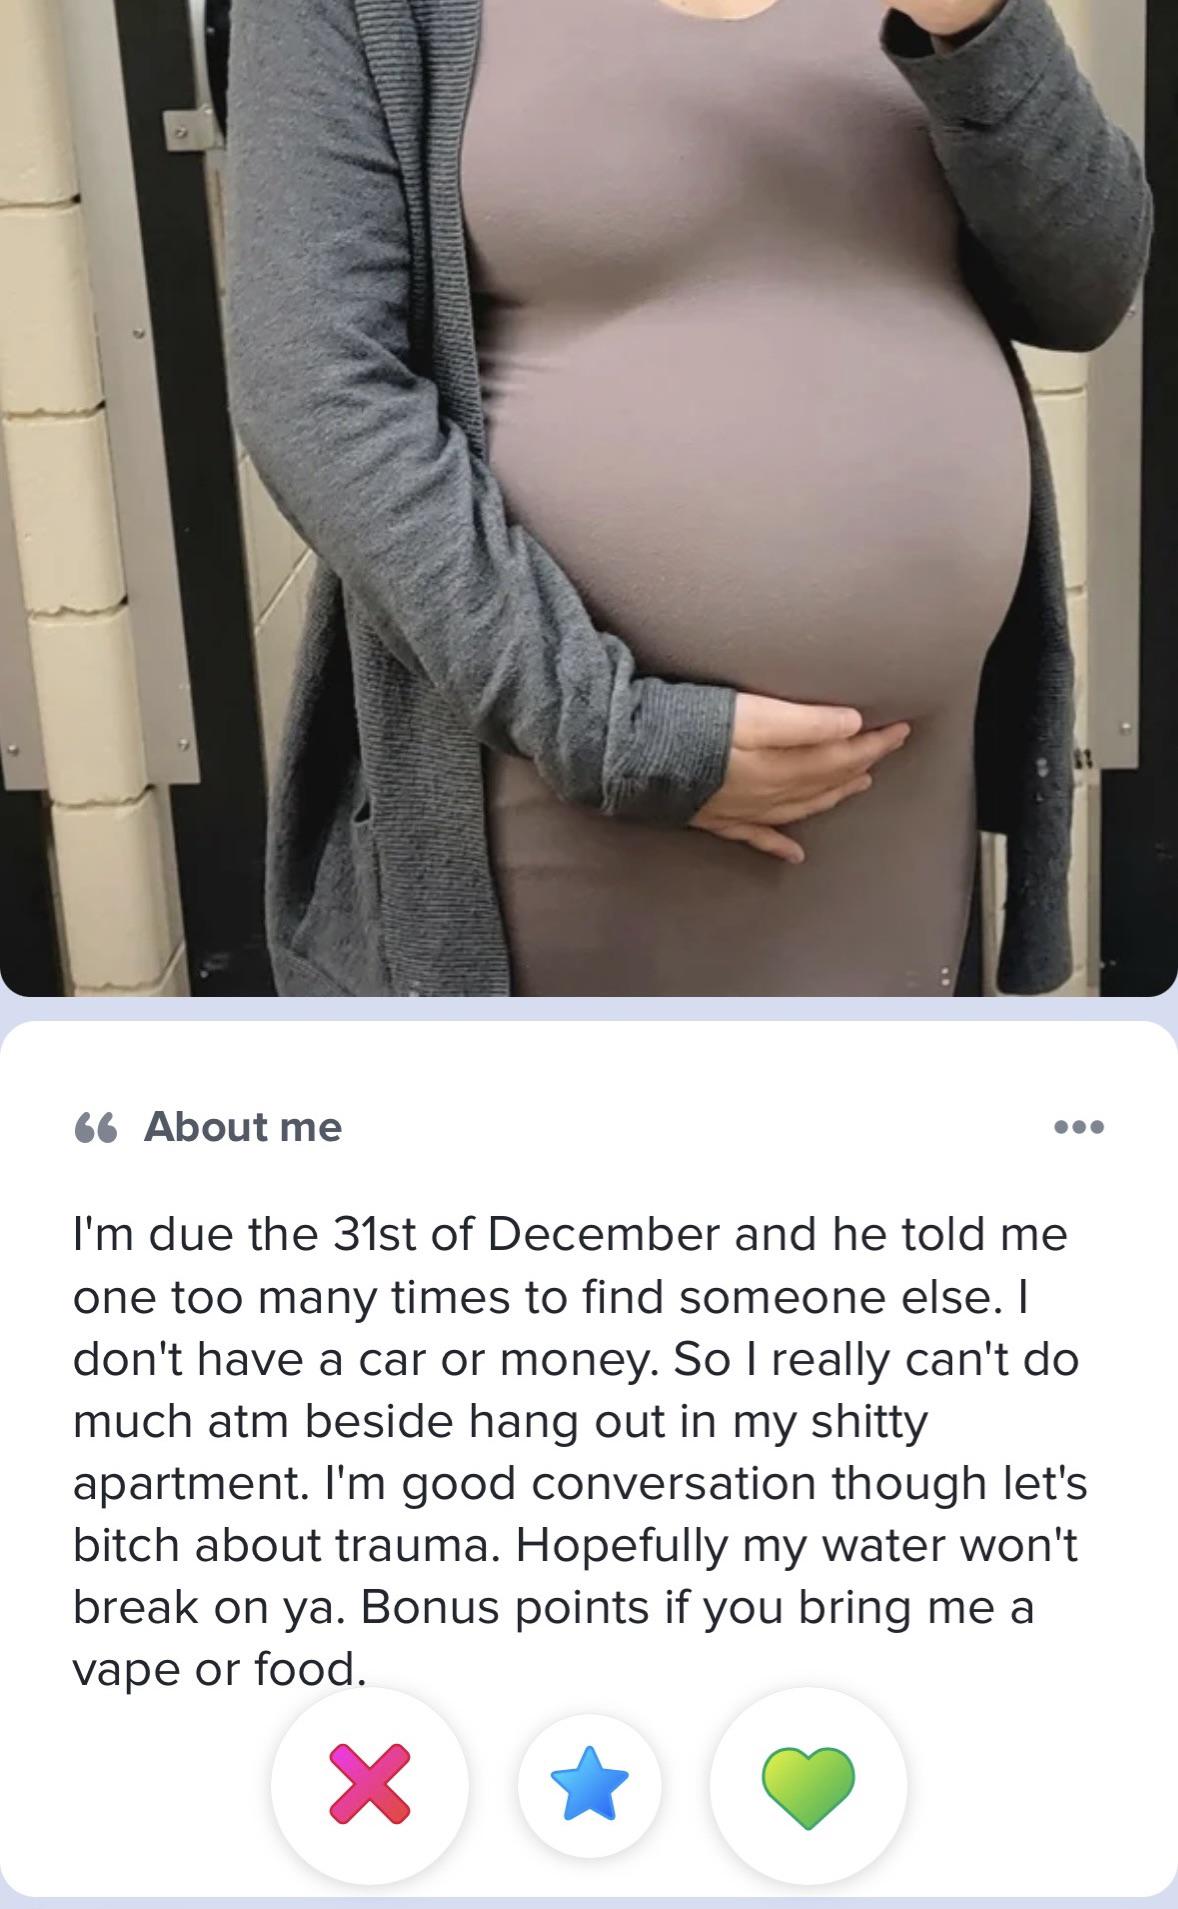1178x1909 pixels.
Task: Select the About me heading
Action: (x=243, y=1127)
